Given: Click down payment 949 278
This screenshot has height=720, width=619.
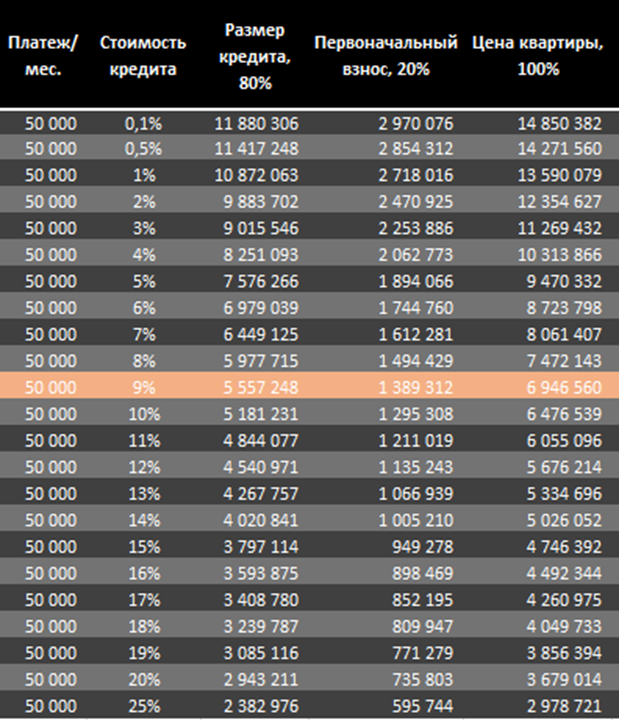Looking at the screenshot, I should (423, 547).
